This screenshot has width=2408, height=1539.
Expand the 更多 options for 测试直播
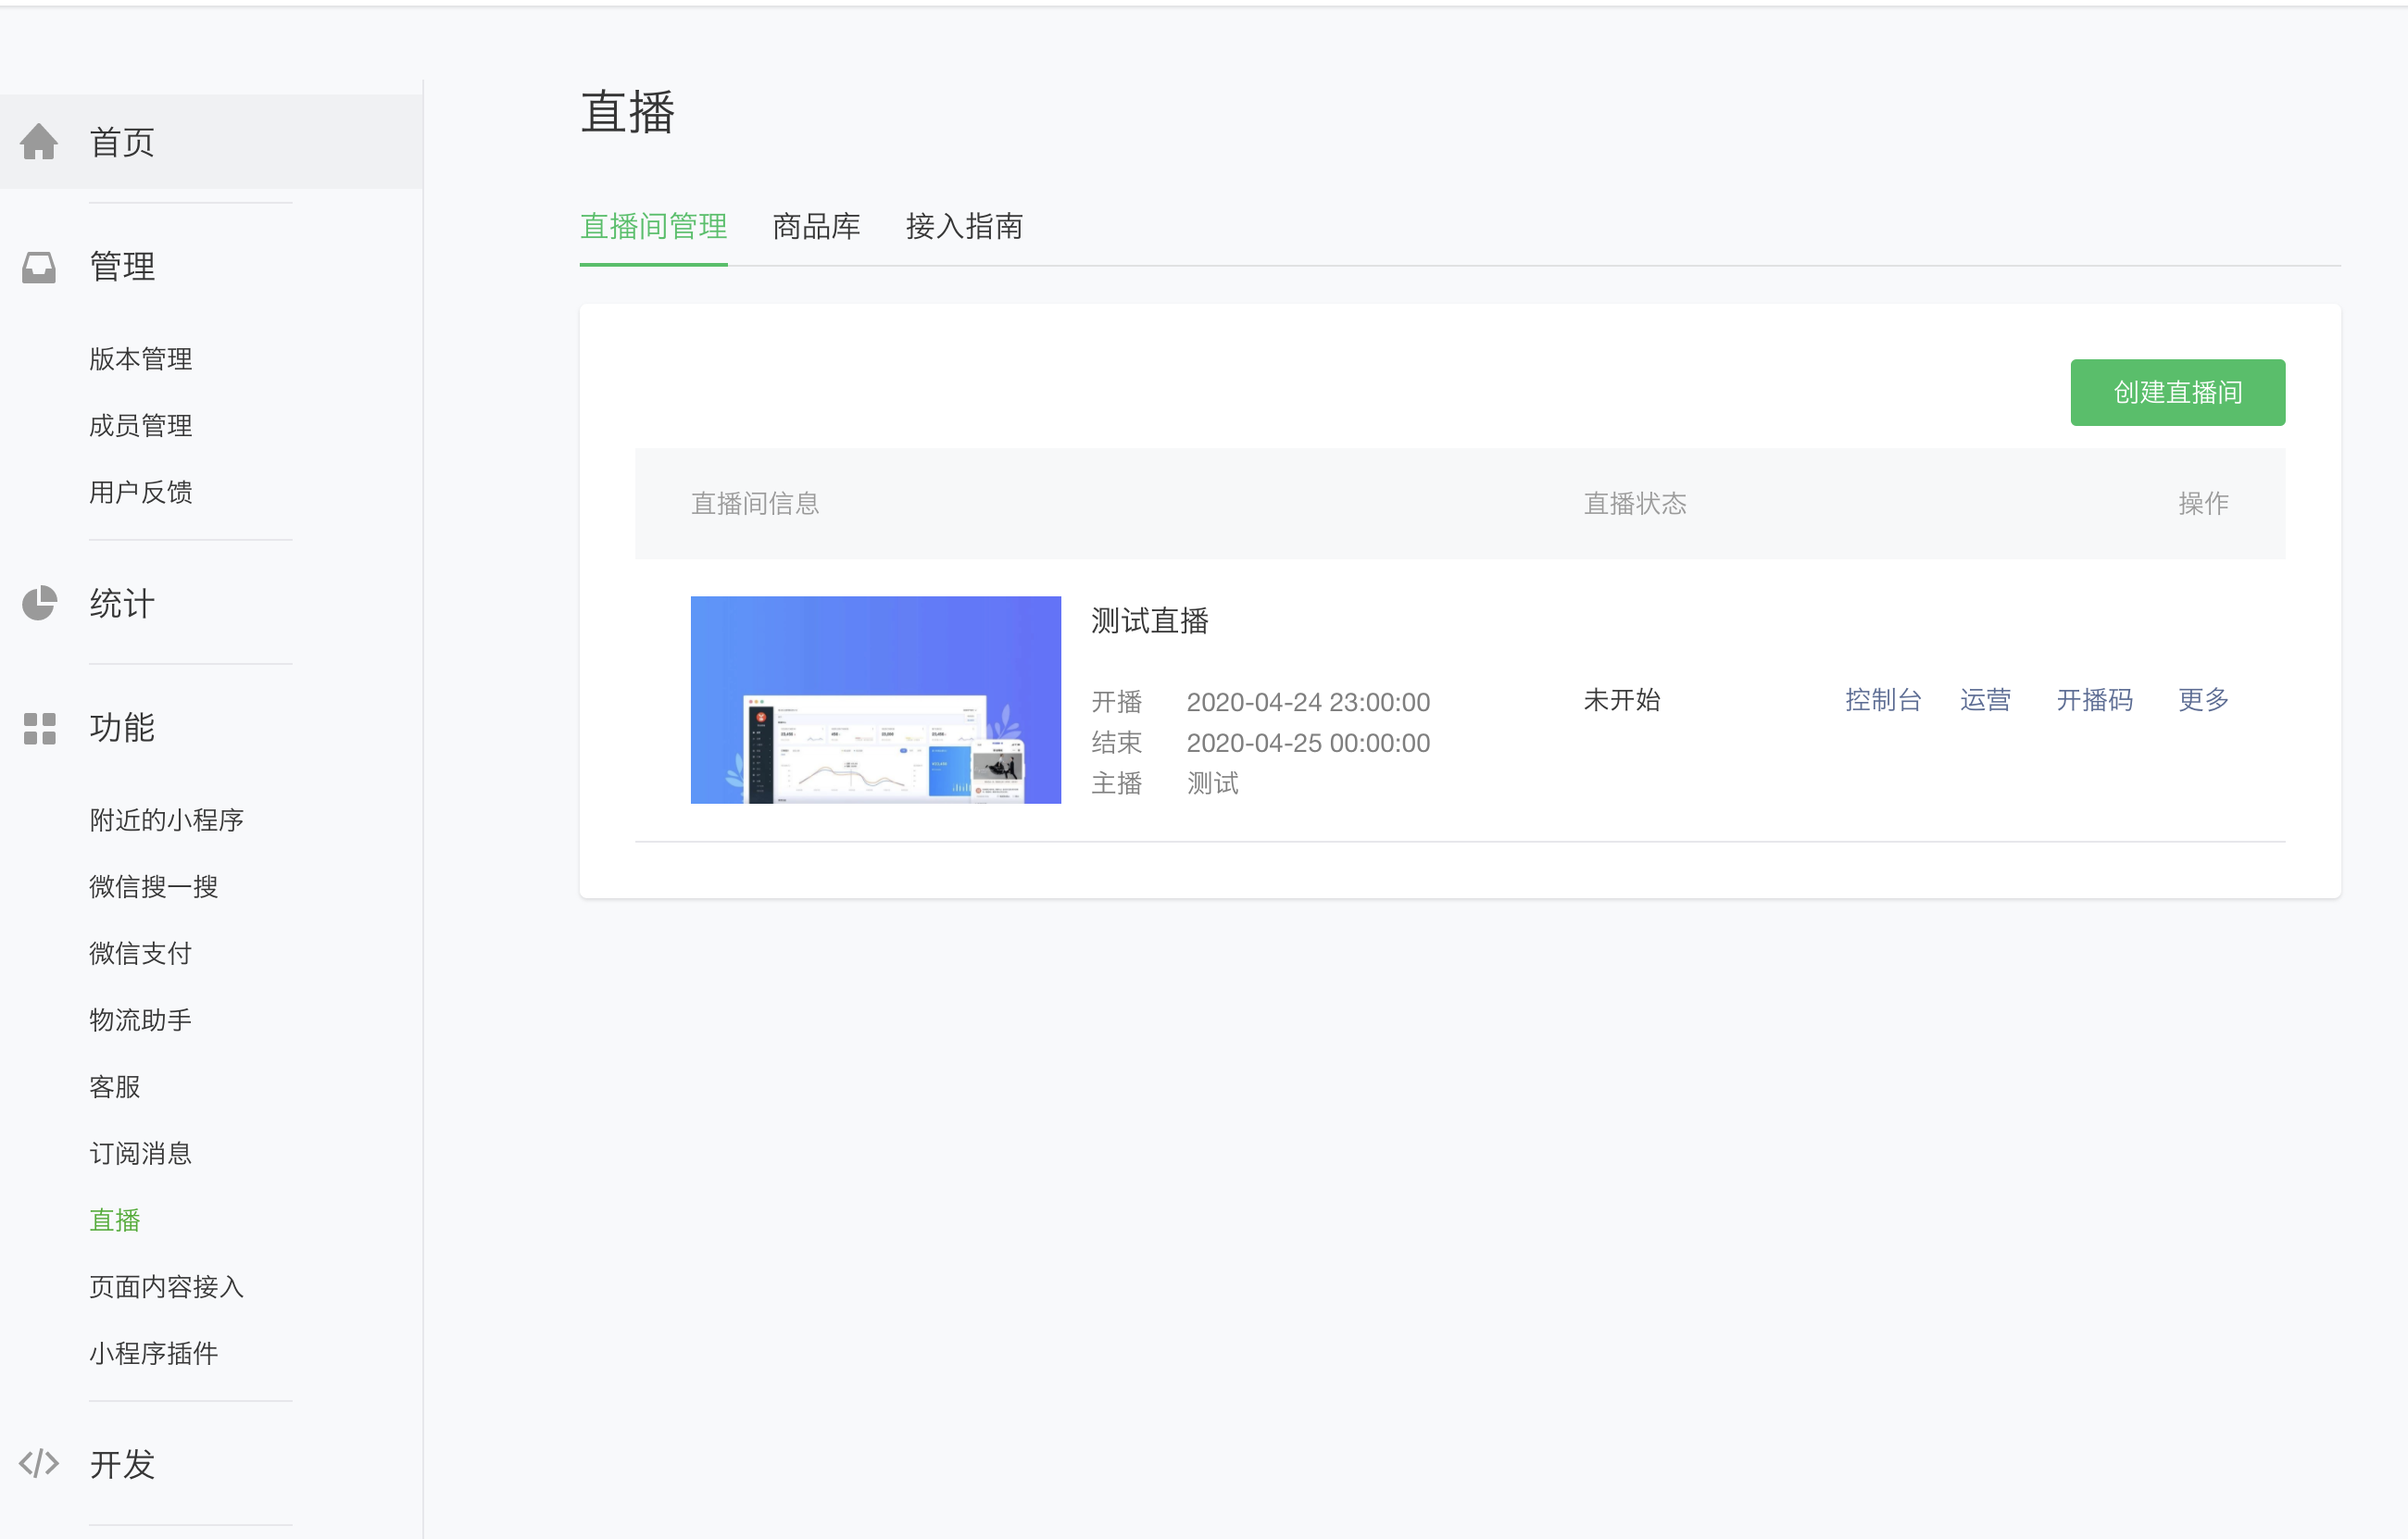click(x=2202, y=700)
